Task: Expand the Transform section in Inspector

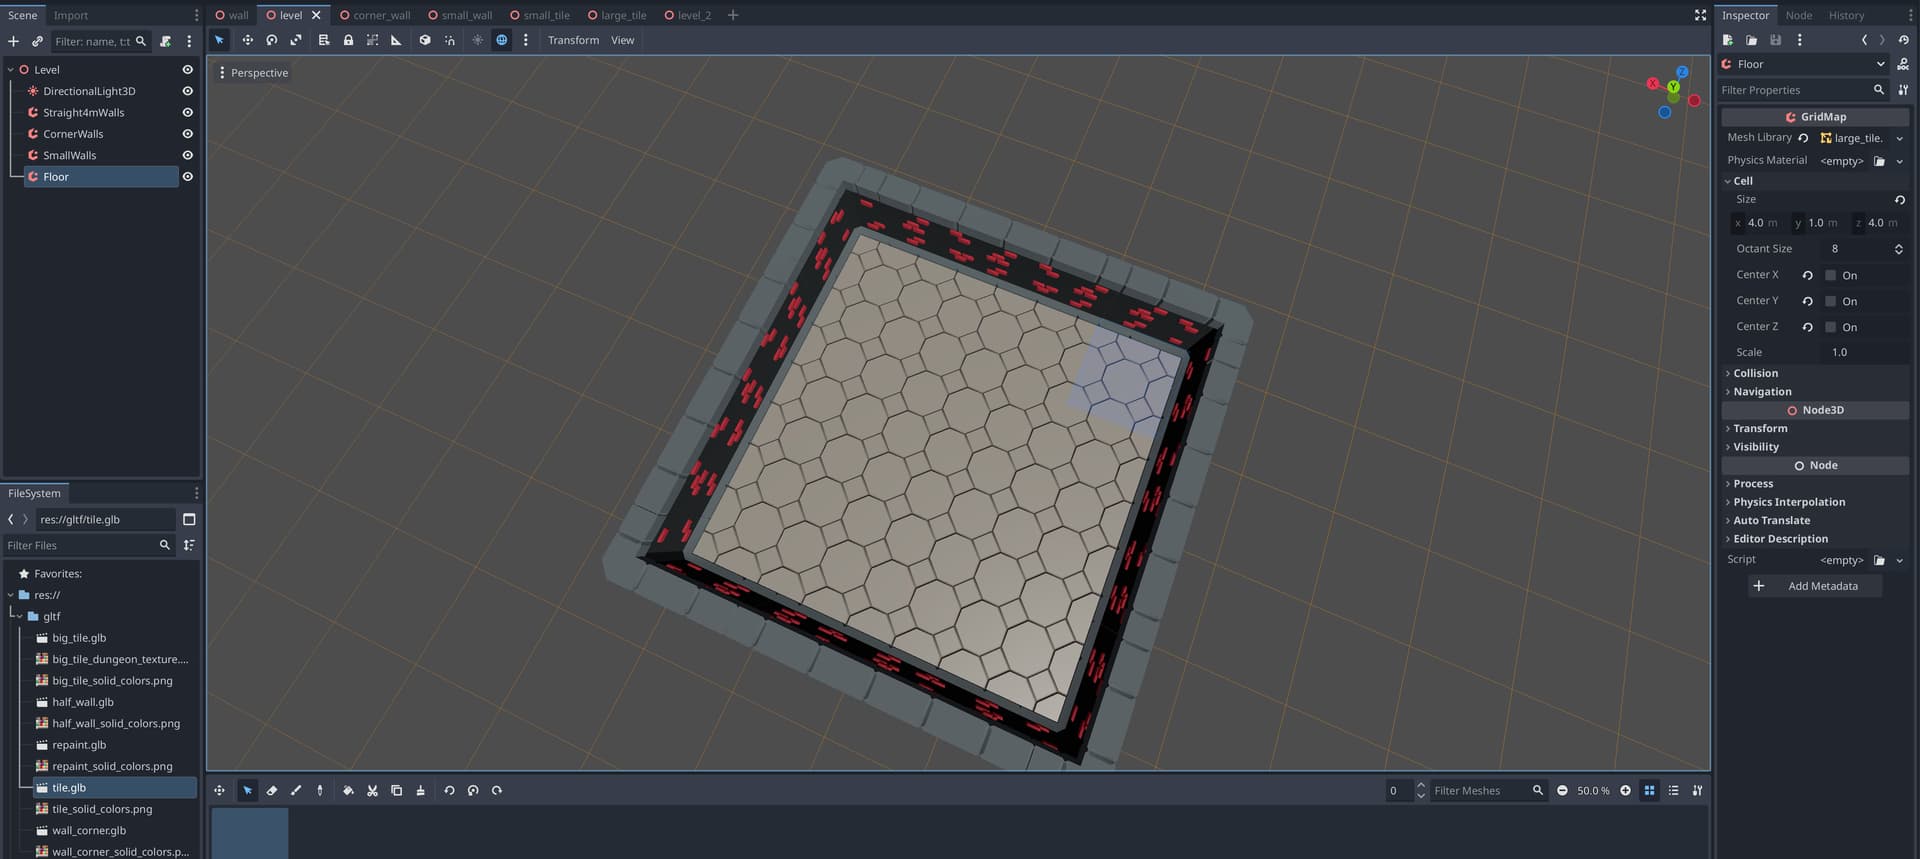Action: coord(1759,428)
